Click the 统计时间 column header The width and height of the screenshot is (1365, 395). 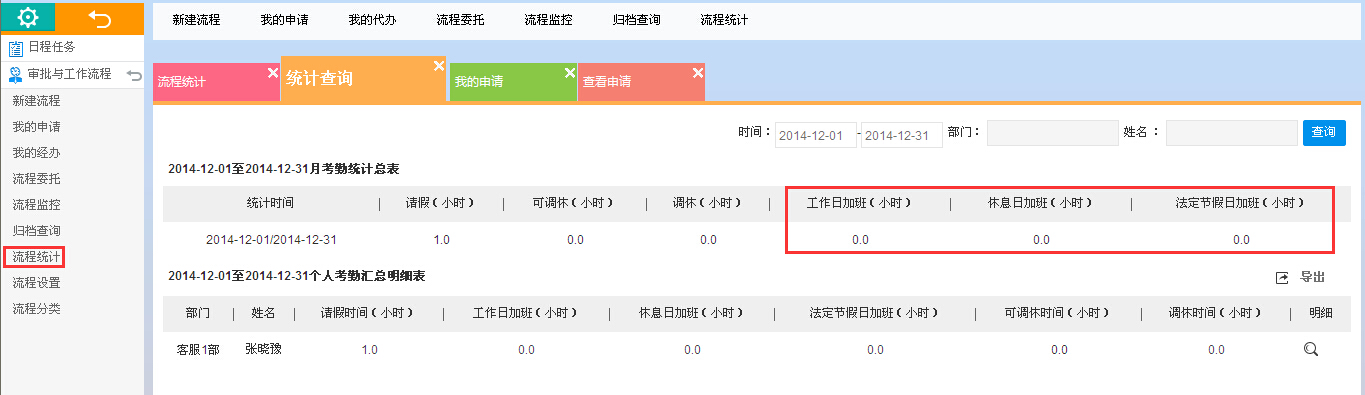coord(270,203)
